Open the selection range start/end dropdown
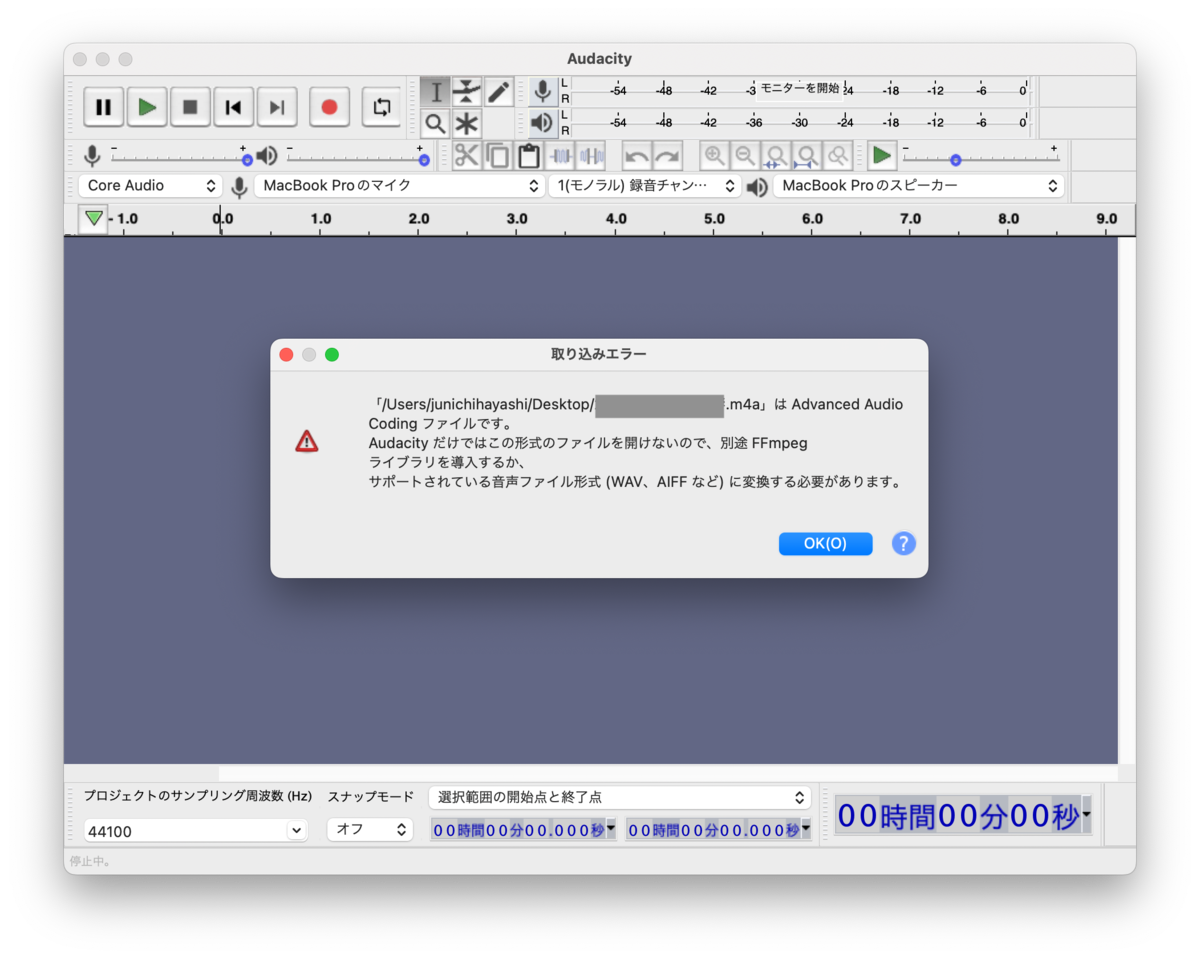This screenshot has height=959, width=1200. coord(619,797)
